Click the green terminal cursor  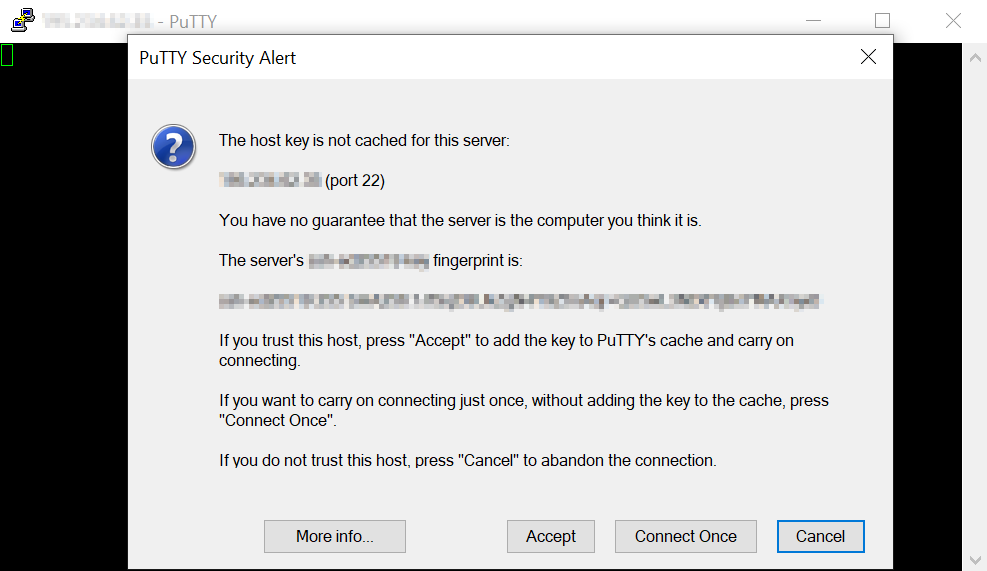coord(7,55)
